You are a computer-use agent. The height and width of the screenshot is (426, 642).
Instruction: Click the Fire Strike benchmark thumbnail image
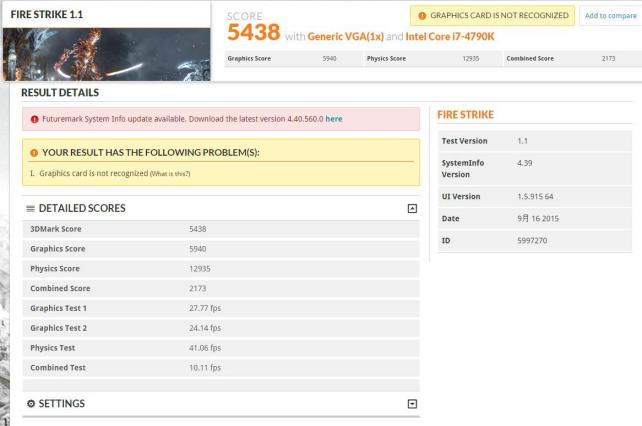coord(106,54)
